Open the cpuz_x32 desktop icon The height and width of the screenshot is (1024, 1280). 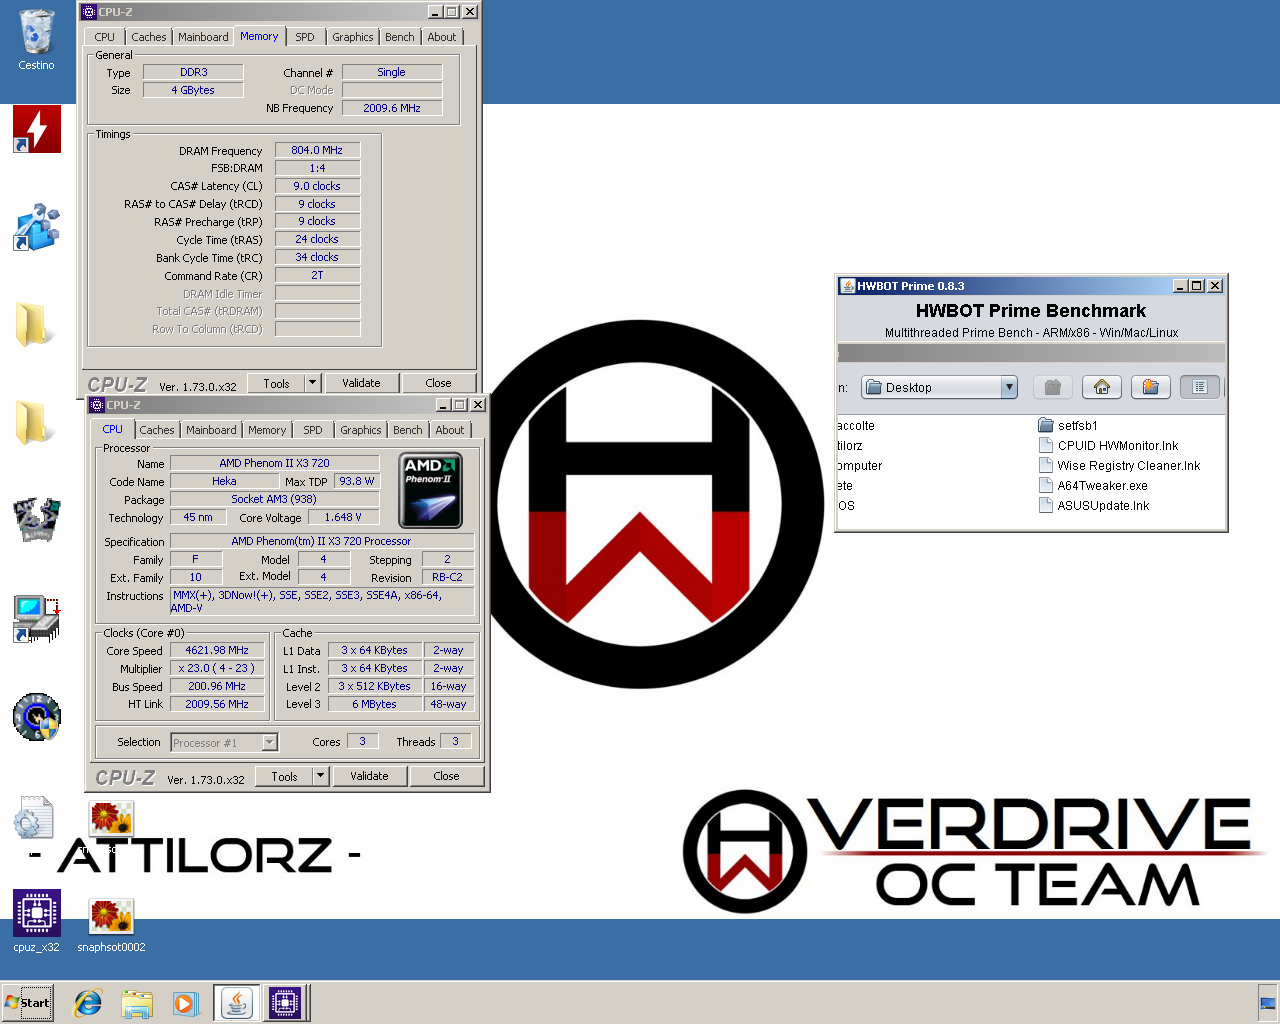[37, 921]
